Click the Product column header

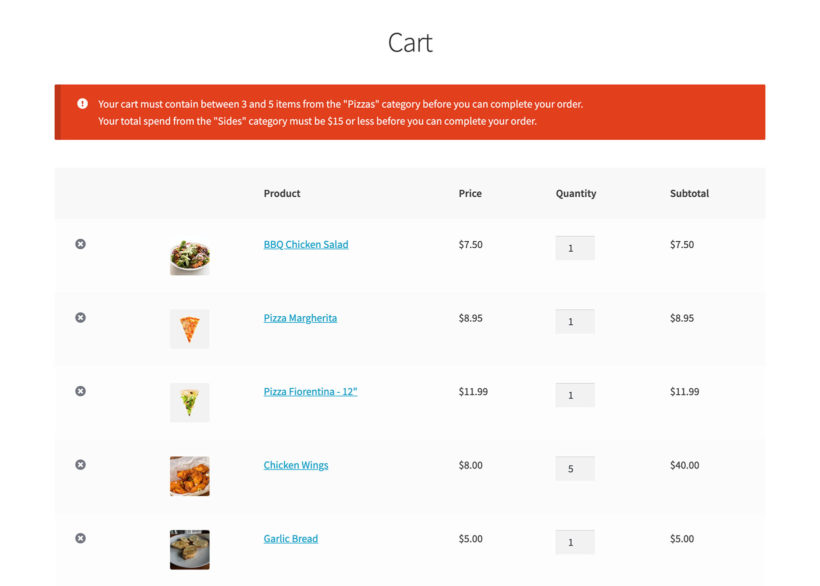282,193
